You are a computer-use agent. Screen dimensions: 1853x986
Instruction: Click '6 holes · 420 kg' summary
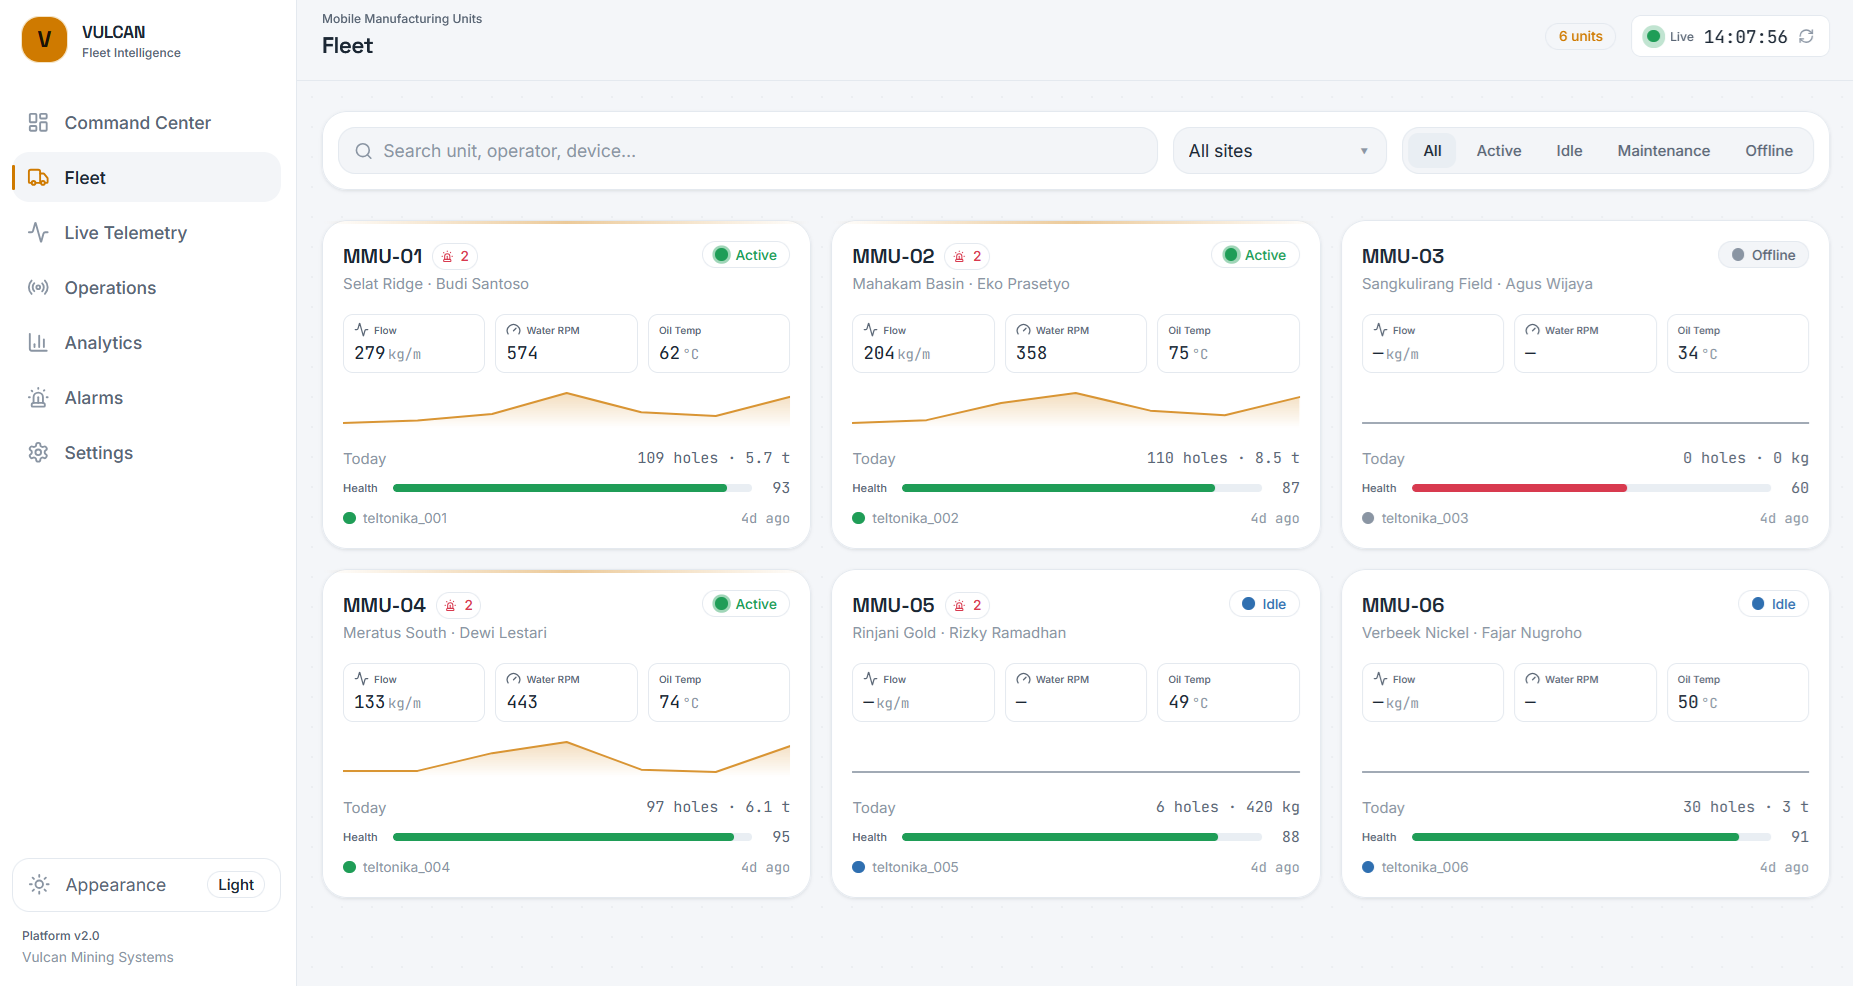coord(1228,807)
